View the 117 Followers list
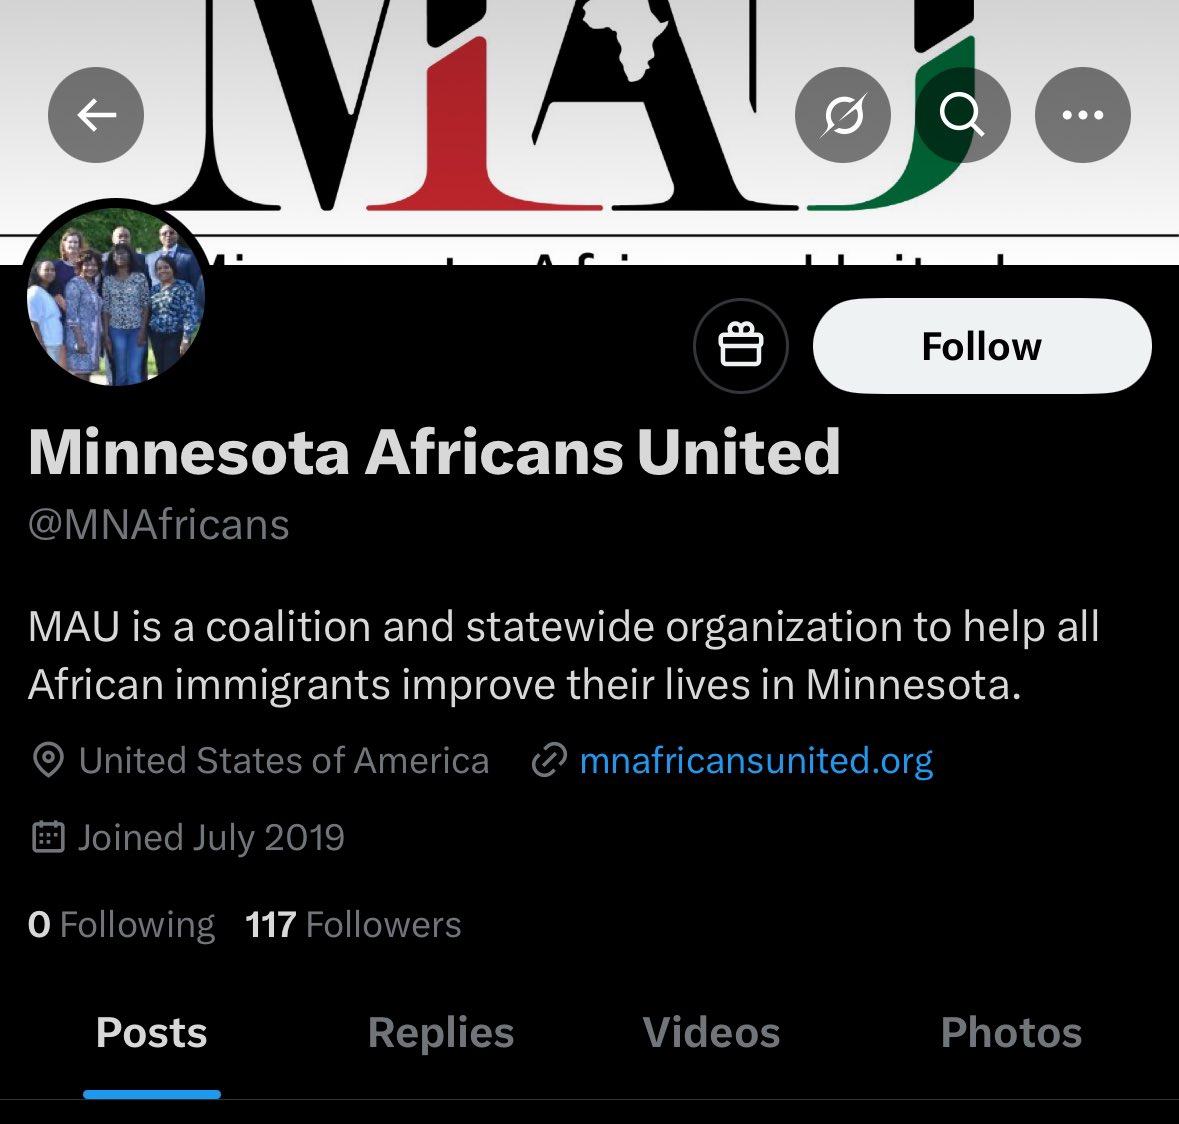 353,924
